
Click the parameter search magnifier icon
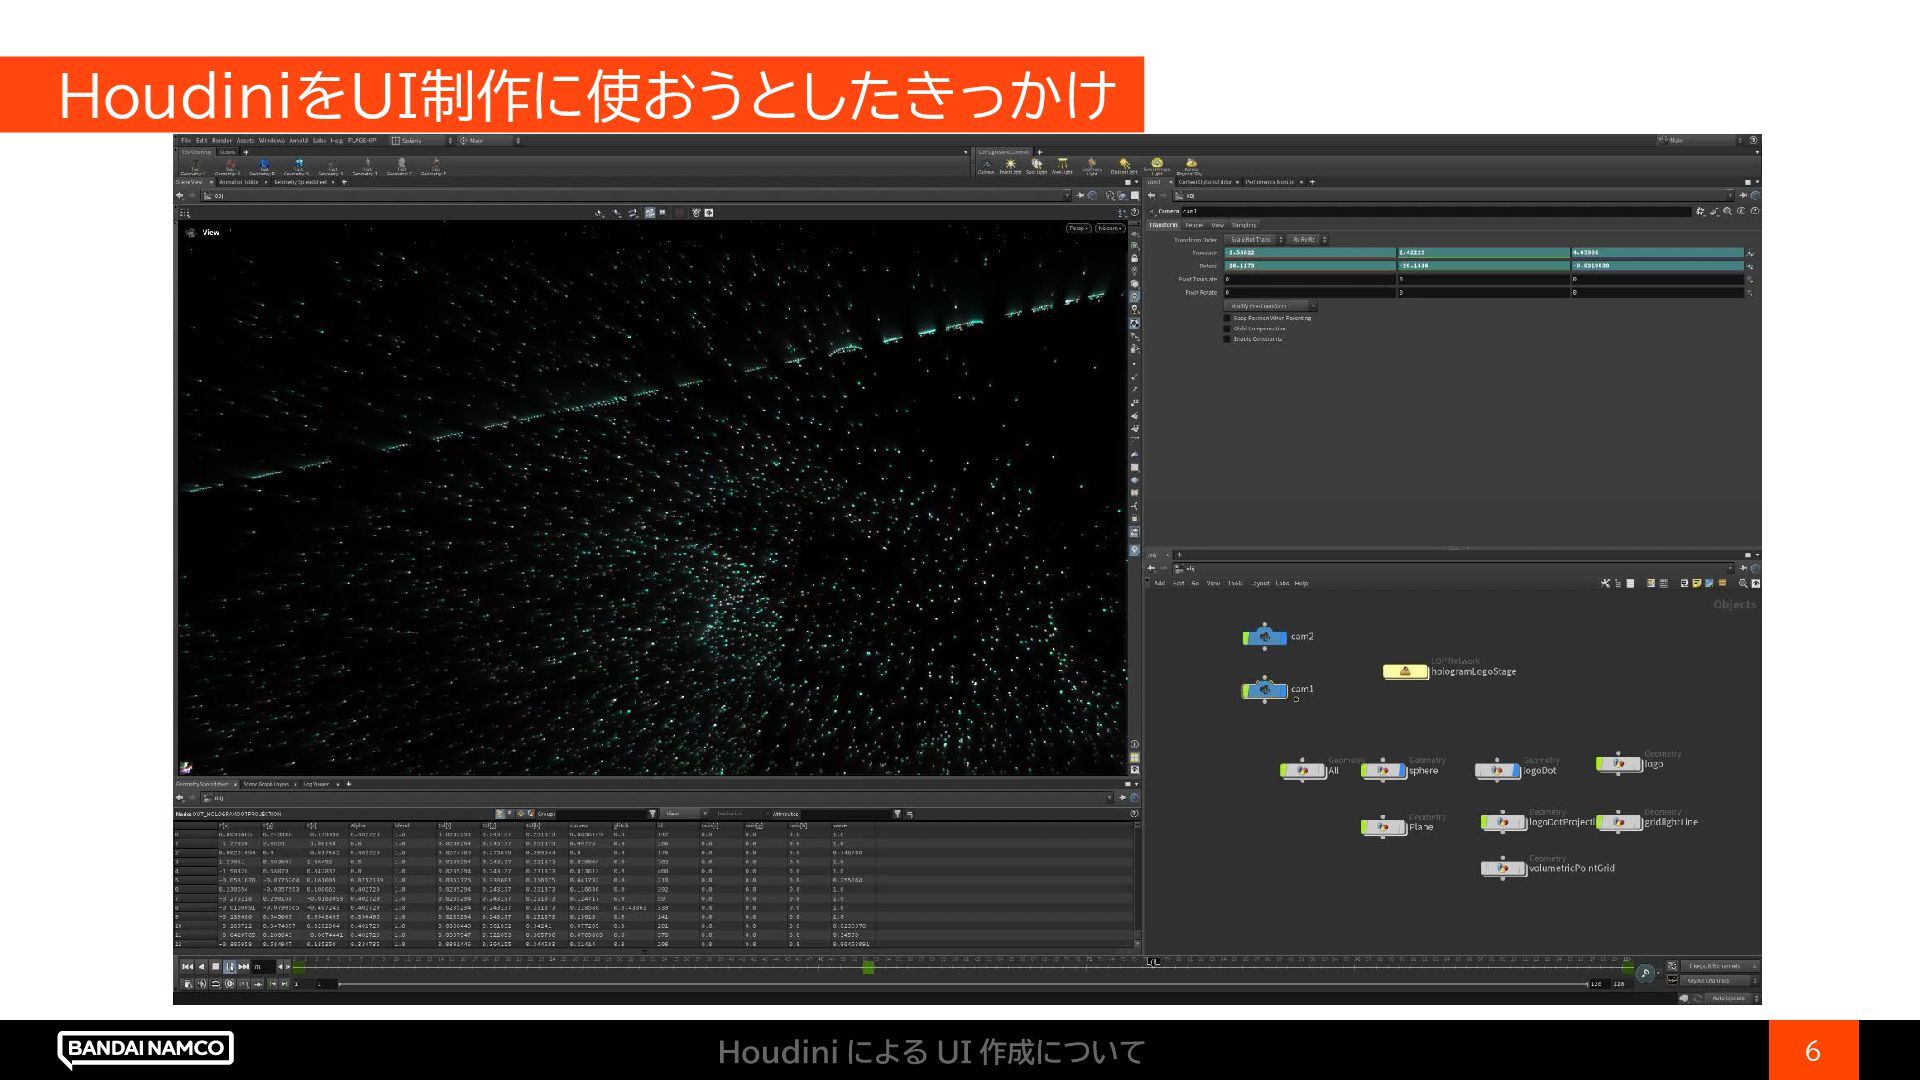[1728, 211]
